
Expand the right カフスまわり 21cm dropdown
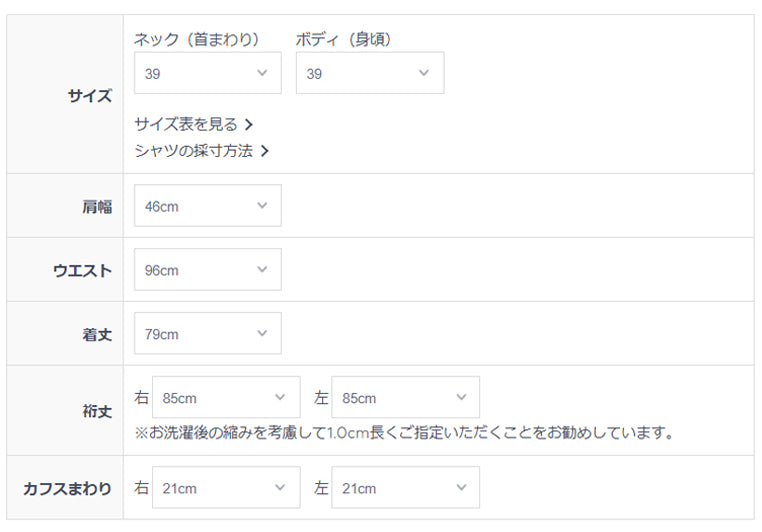click(226, 488)
